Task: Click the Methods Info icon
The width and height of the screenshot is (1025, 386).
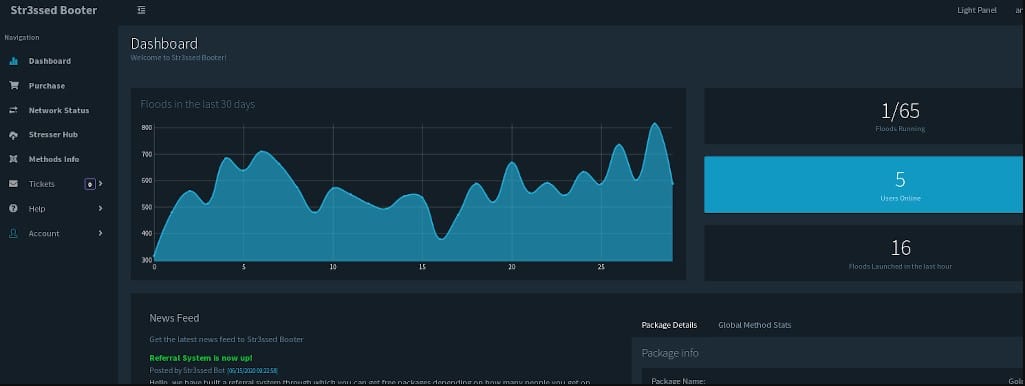Action: 14,159
